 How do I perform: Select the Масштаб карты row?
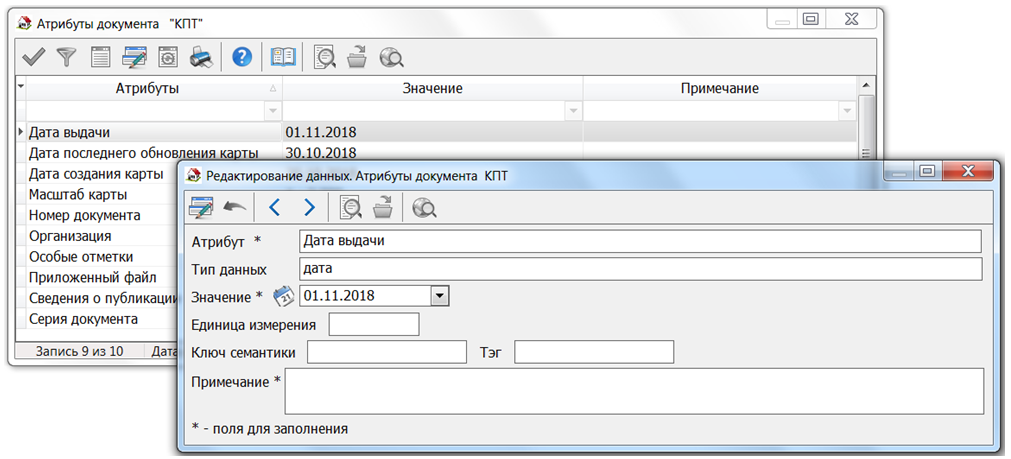coord(78,194)
